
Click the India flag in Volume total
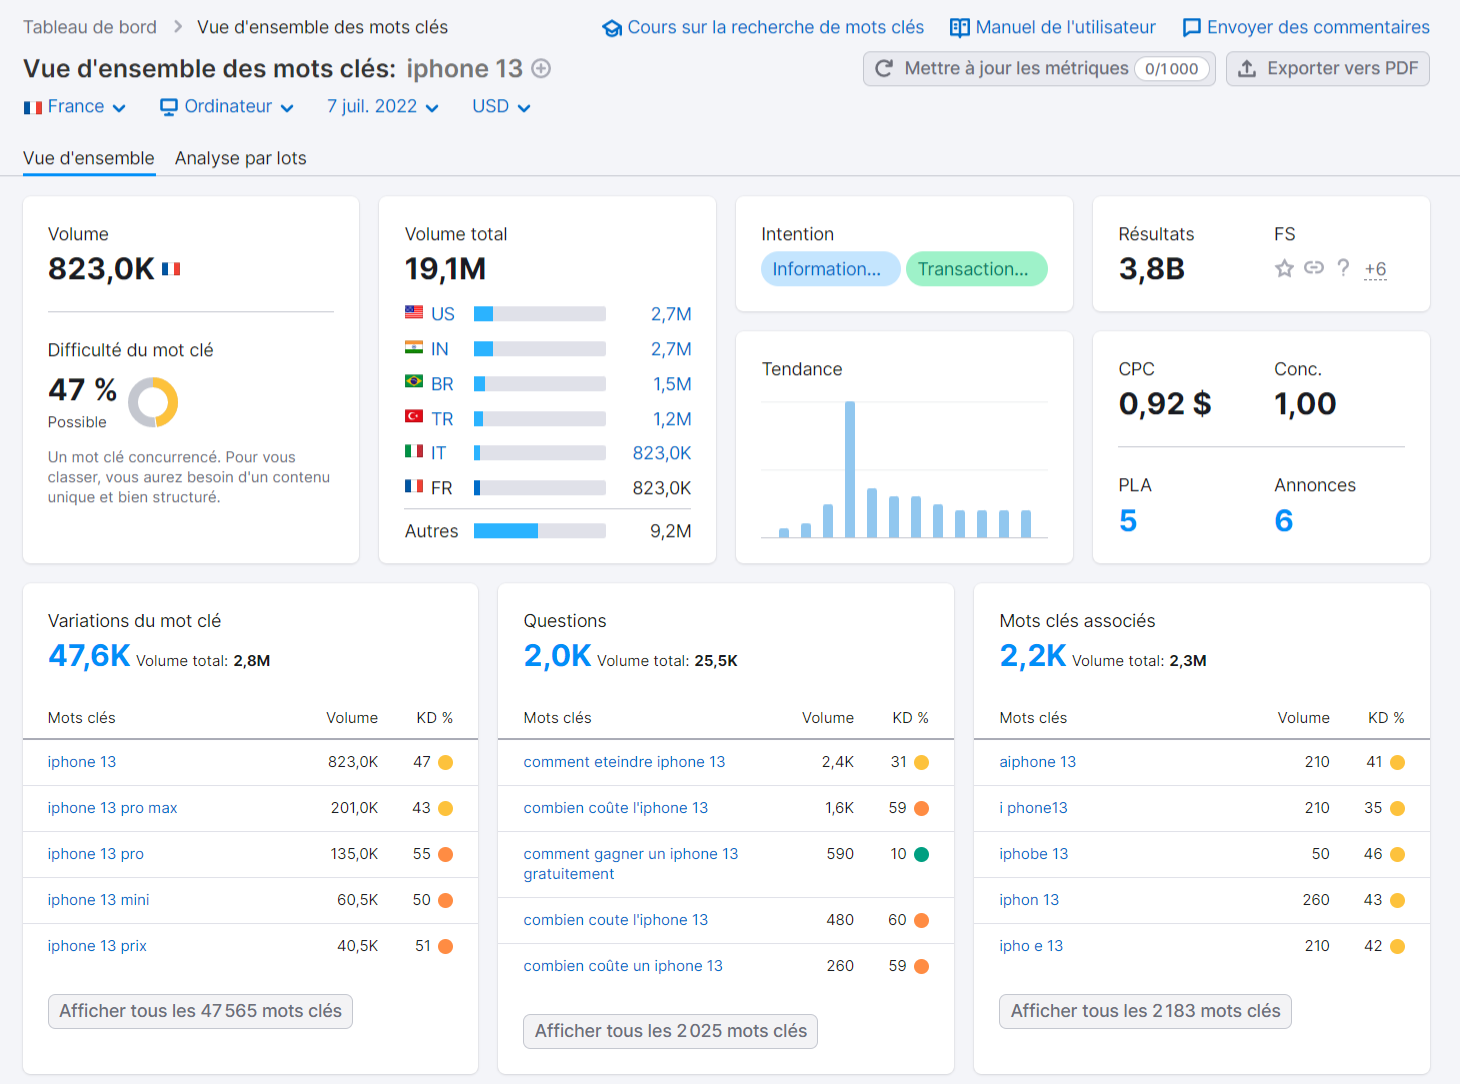(x=414, y=347)
